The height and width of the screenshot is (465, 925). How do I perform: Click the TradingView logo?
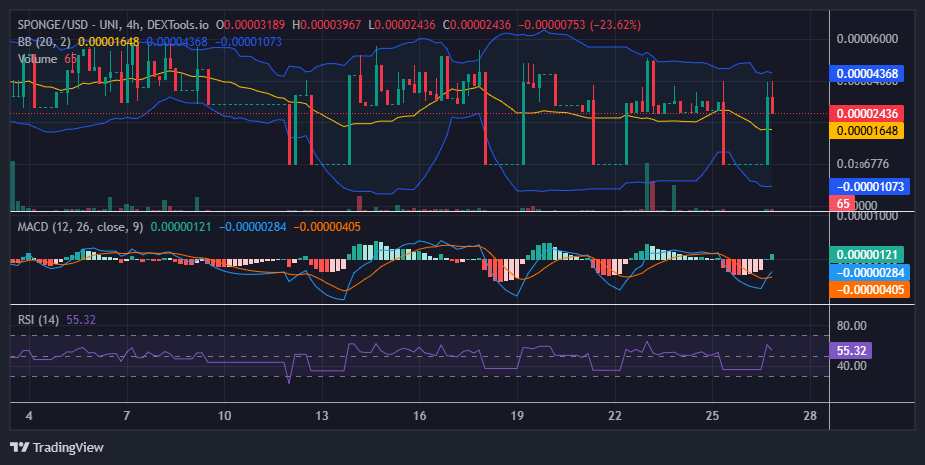57,447
